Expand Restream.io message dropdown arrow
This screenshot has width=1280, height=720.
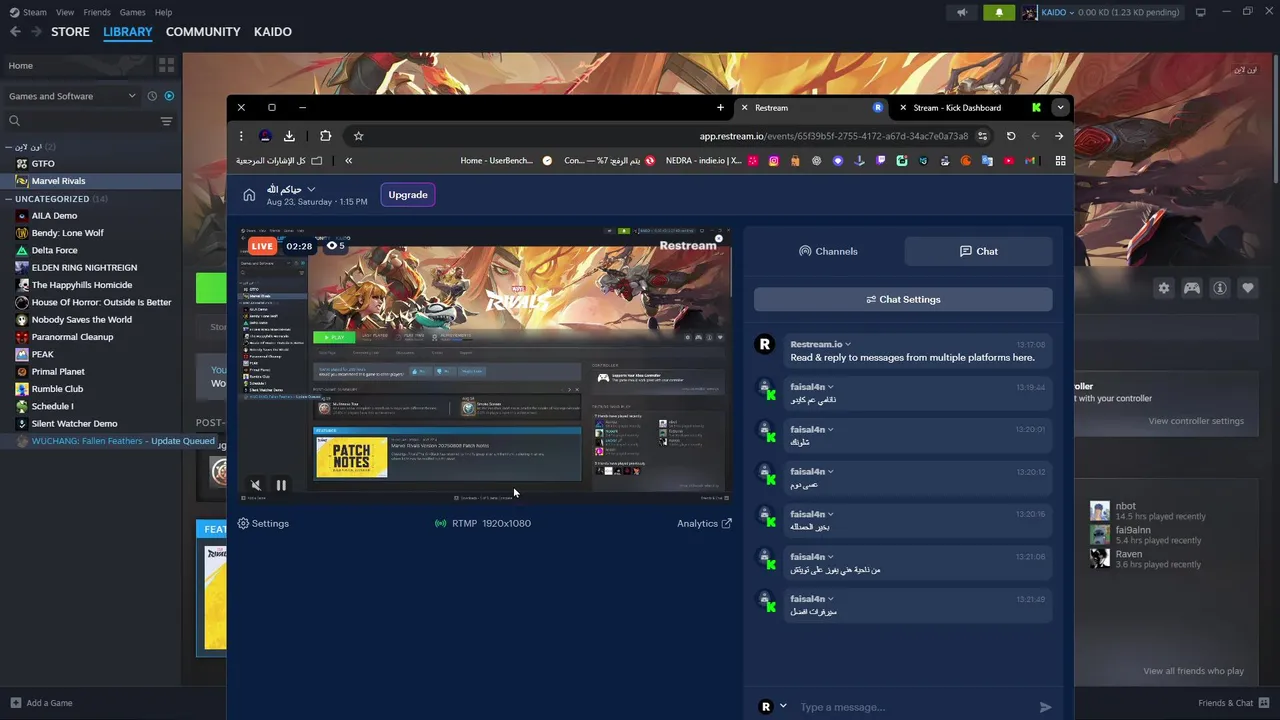[848, 345]
